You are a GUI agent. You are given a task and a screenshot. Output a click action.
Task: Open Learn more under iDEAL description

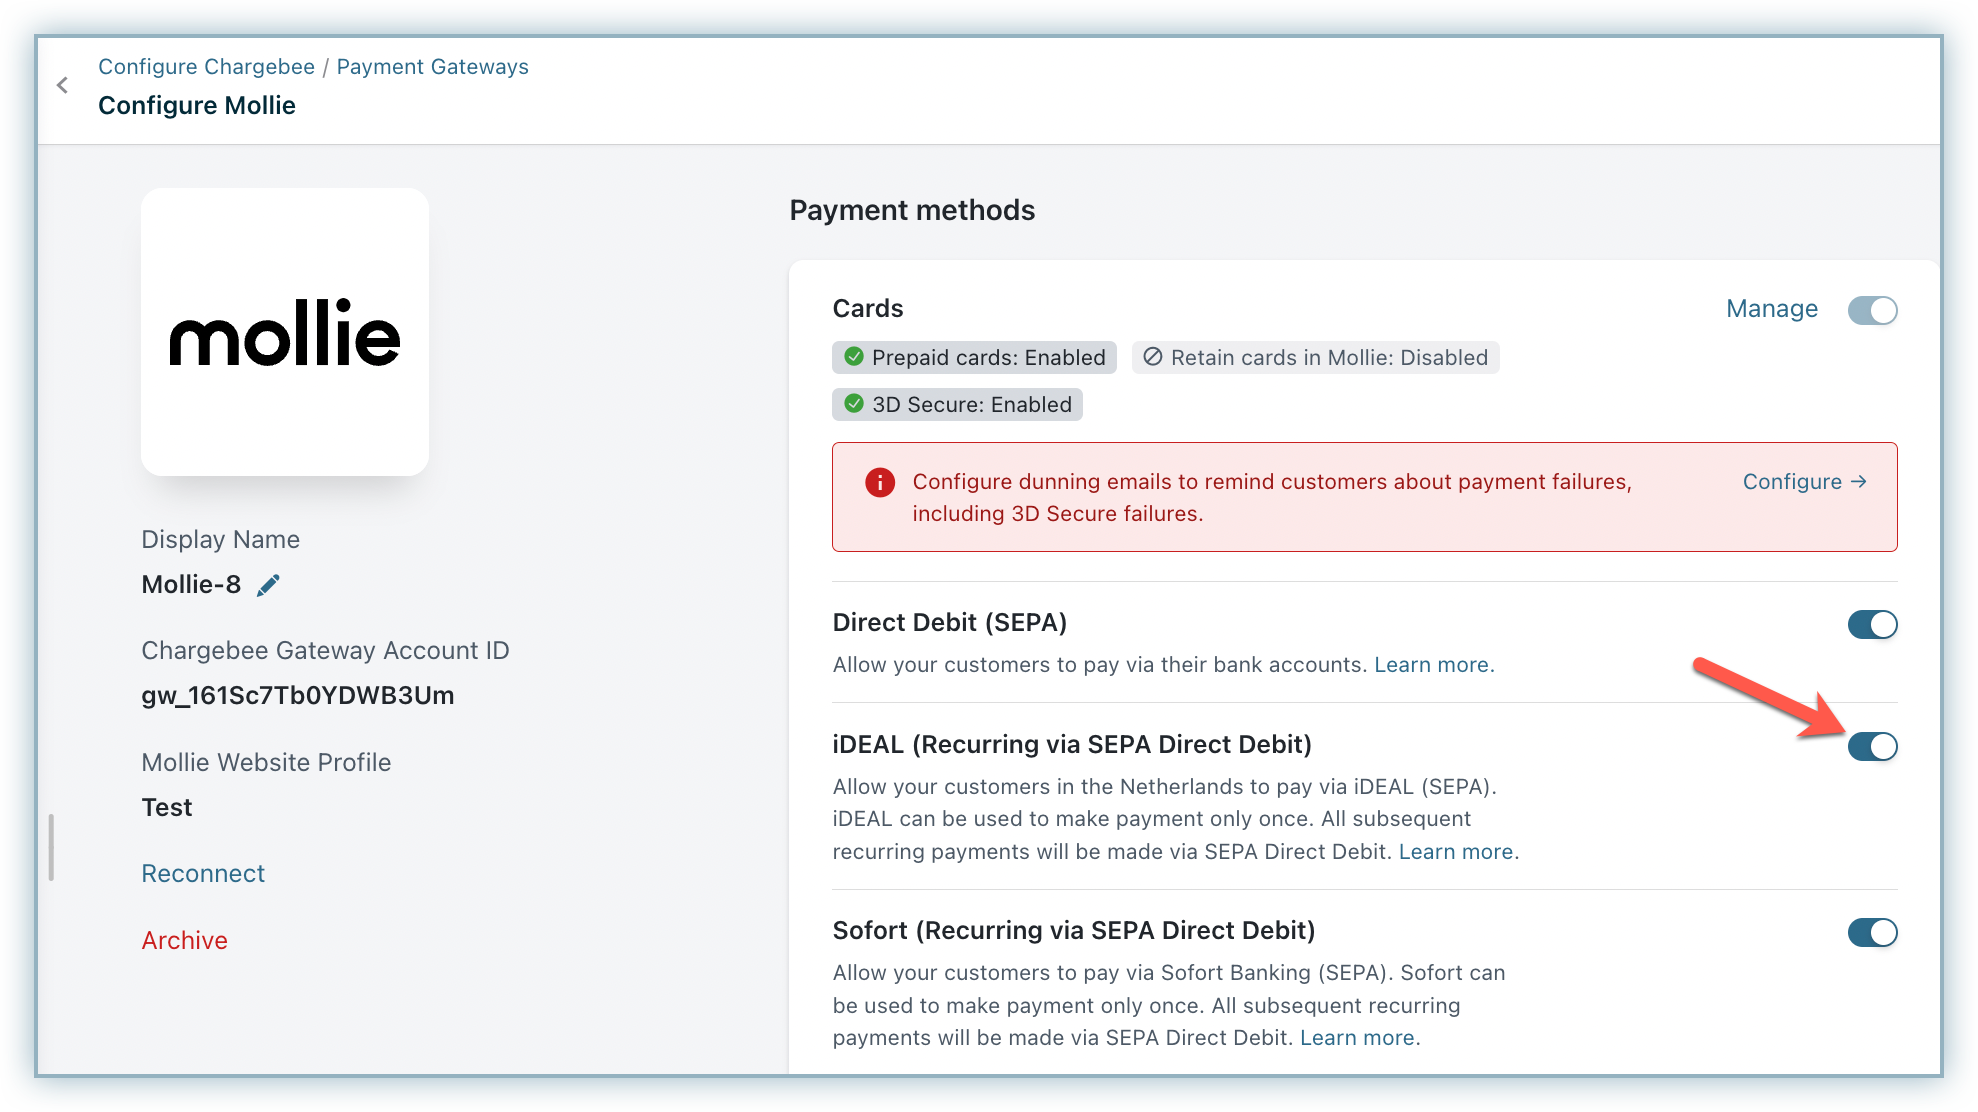[x=1456, y=852]
